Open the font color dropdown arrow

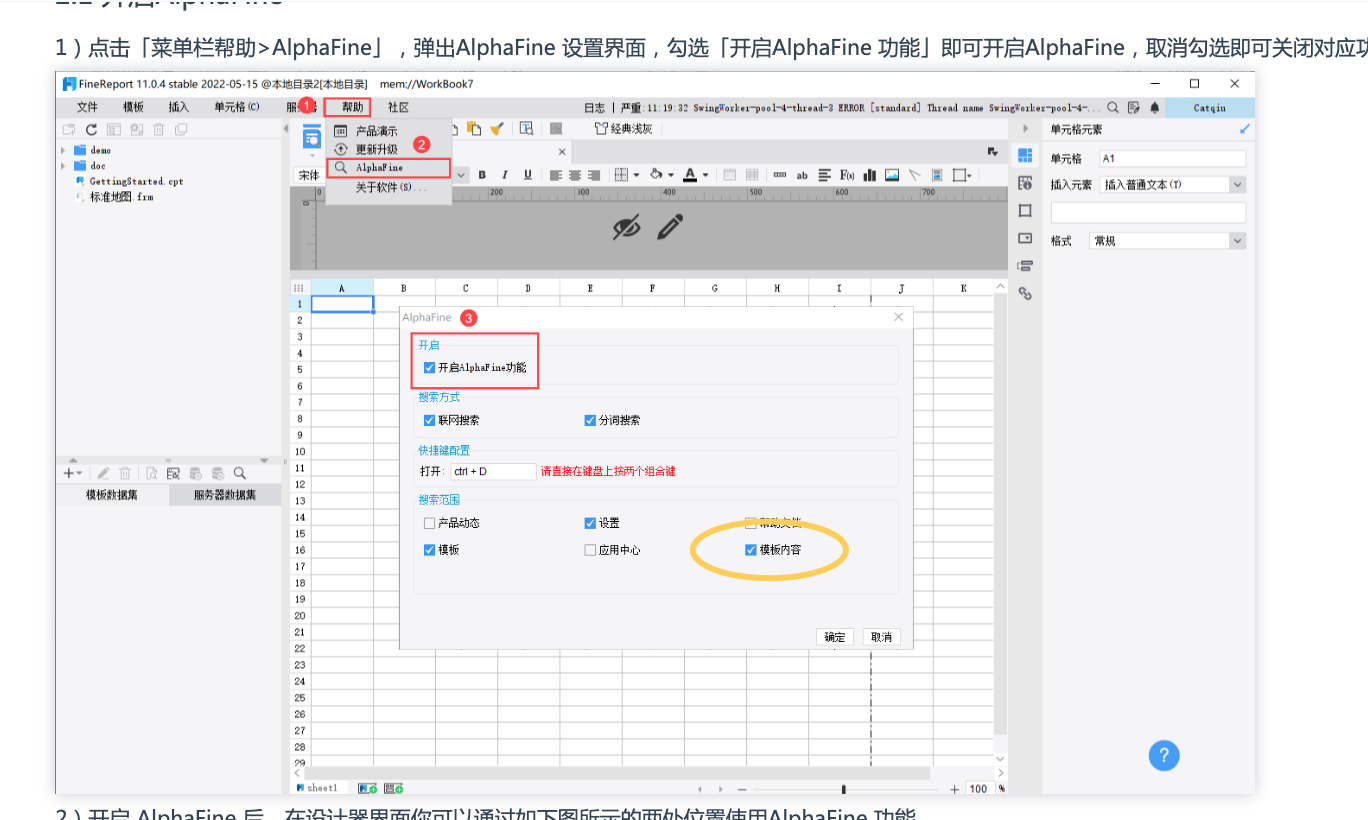[x=705, y=175]
